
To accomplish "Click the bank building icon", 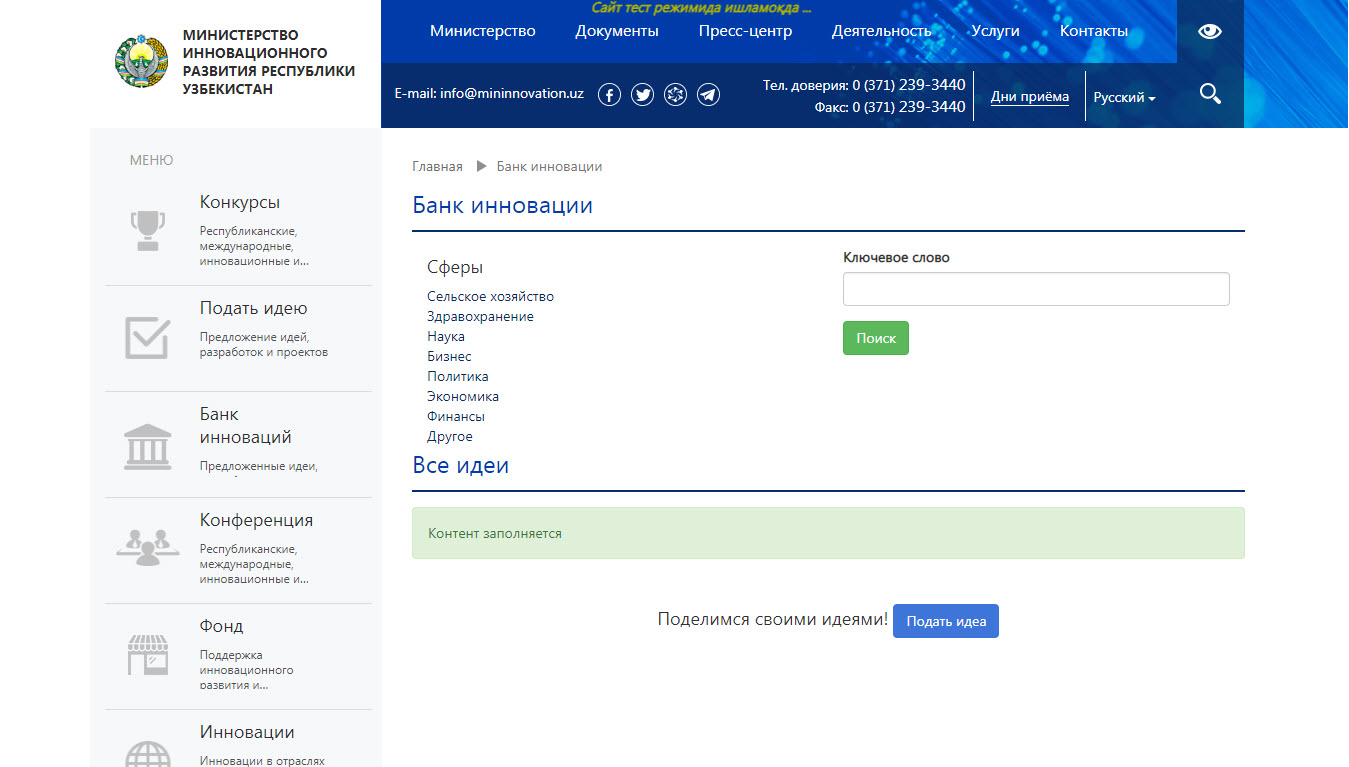I will tap(147, 446).
